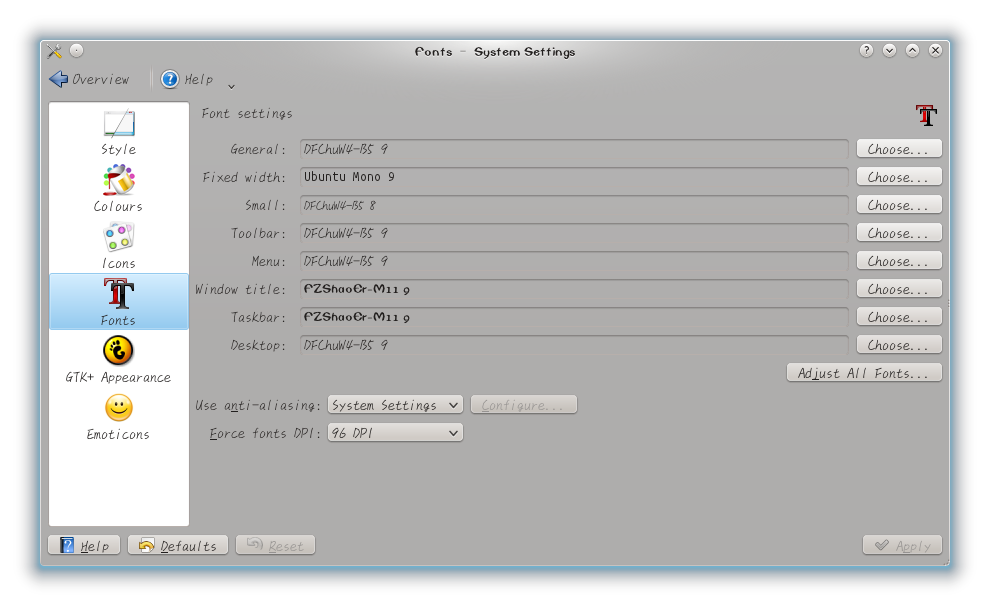Viewport: 990px width, 606px height.
Task: Click the General font preview field
Action: pos(574,149)
